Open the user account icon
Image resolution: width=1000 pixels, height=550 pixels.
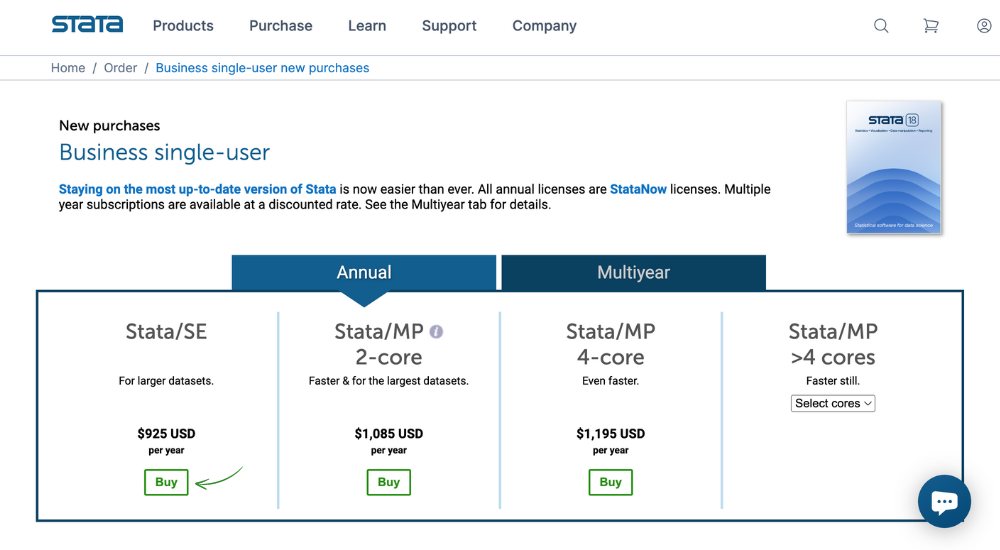click(x=984, y=26)
